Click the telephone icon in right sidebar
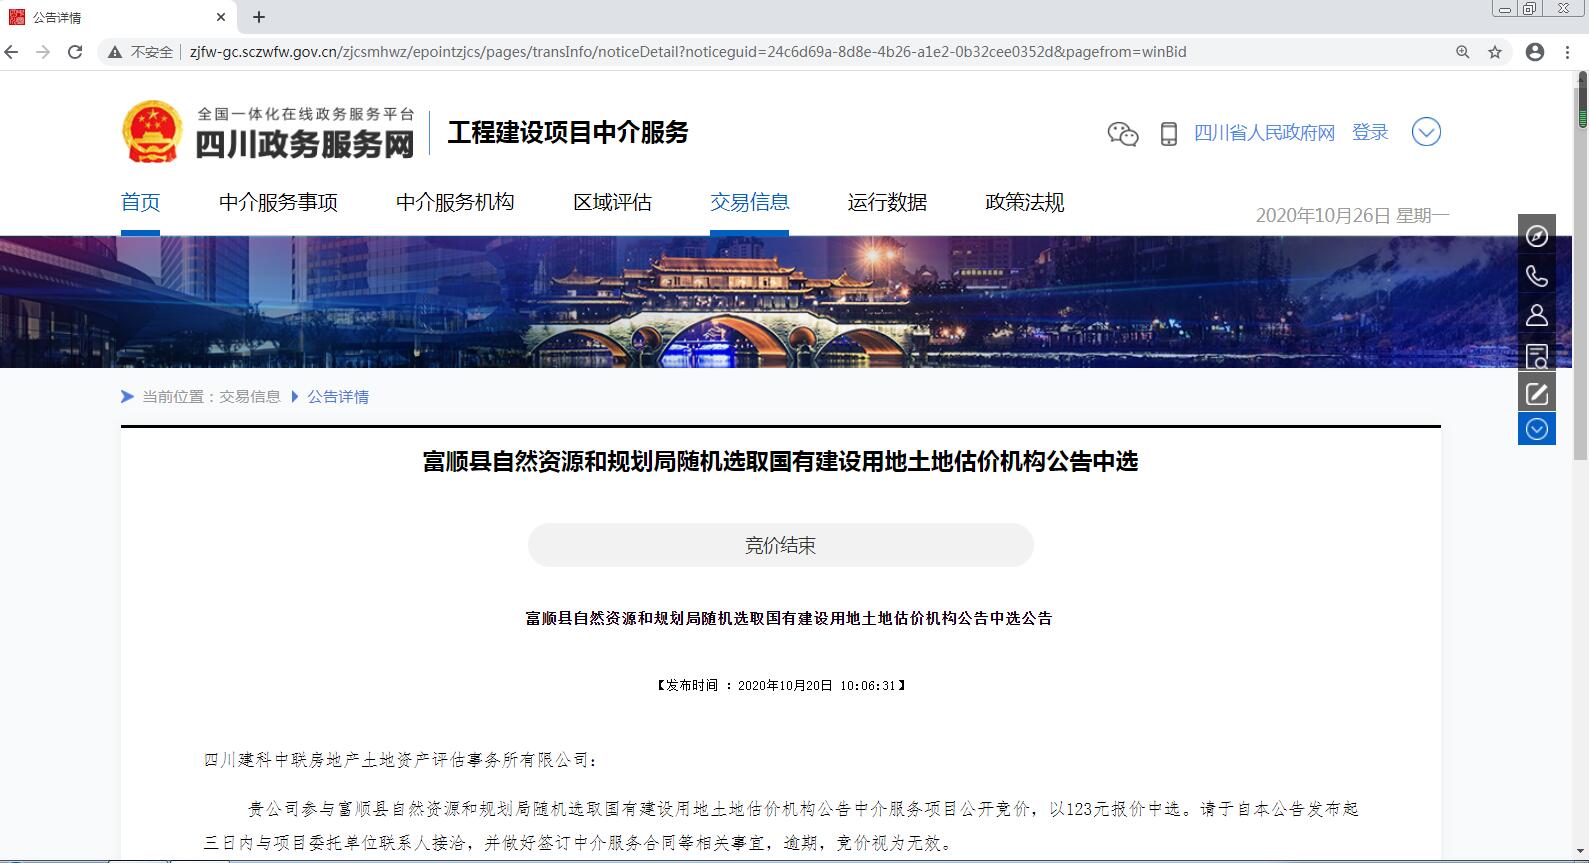Viewport: 1589px width, 863px height. tap(1536, 276)
